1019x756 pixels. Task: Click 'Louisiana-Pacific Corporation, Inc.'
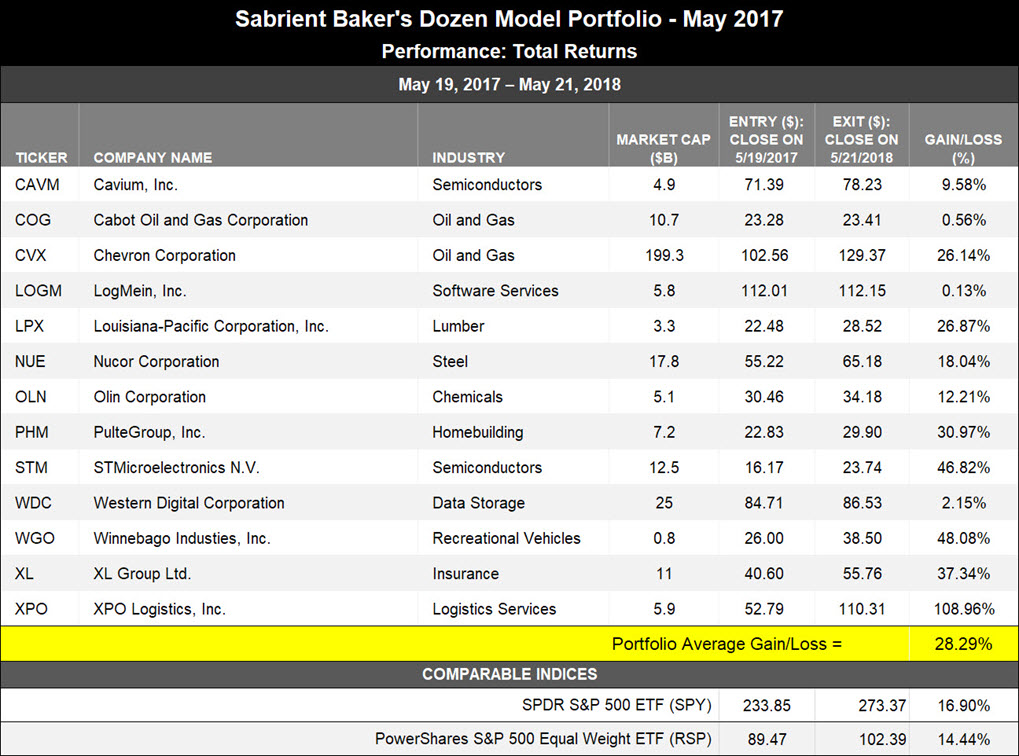(211, 326)
